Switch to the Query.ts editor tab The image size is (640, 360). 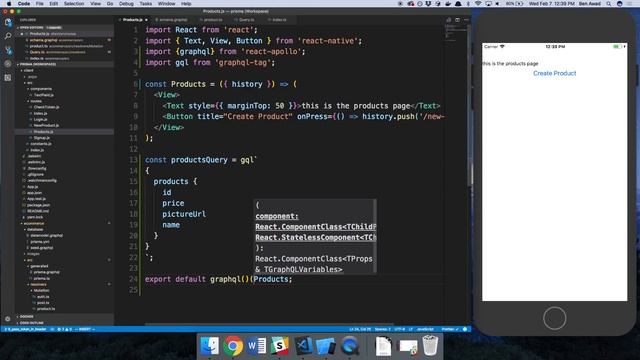tap(247, 20)
